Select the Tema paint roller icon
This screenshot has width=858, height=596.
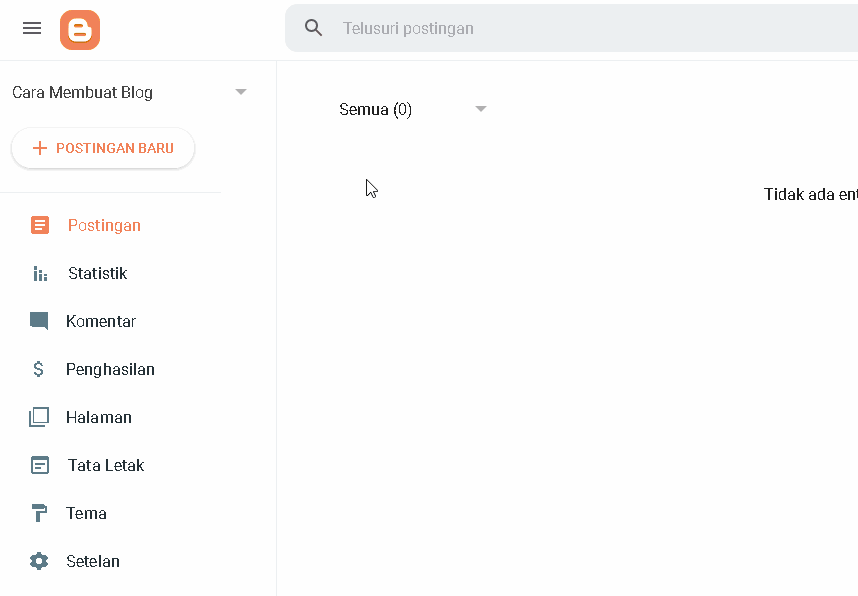tap(39, 513)
